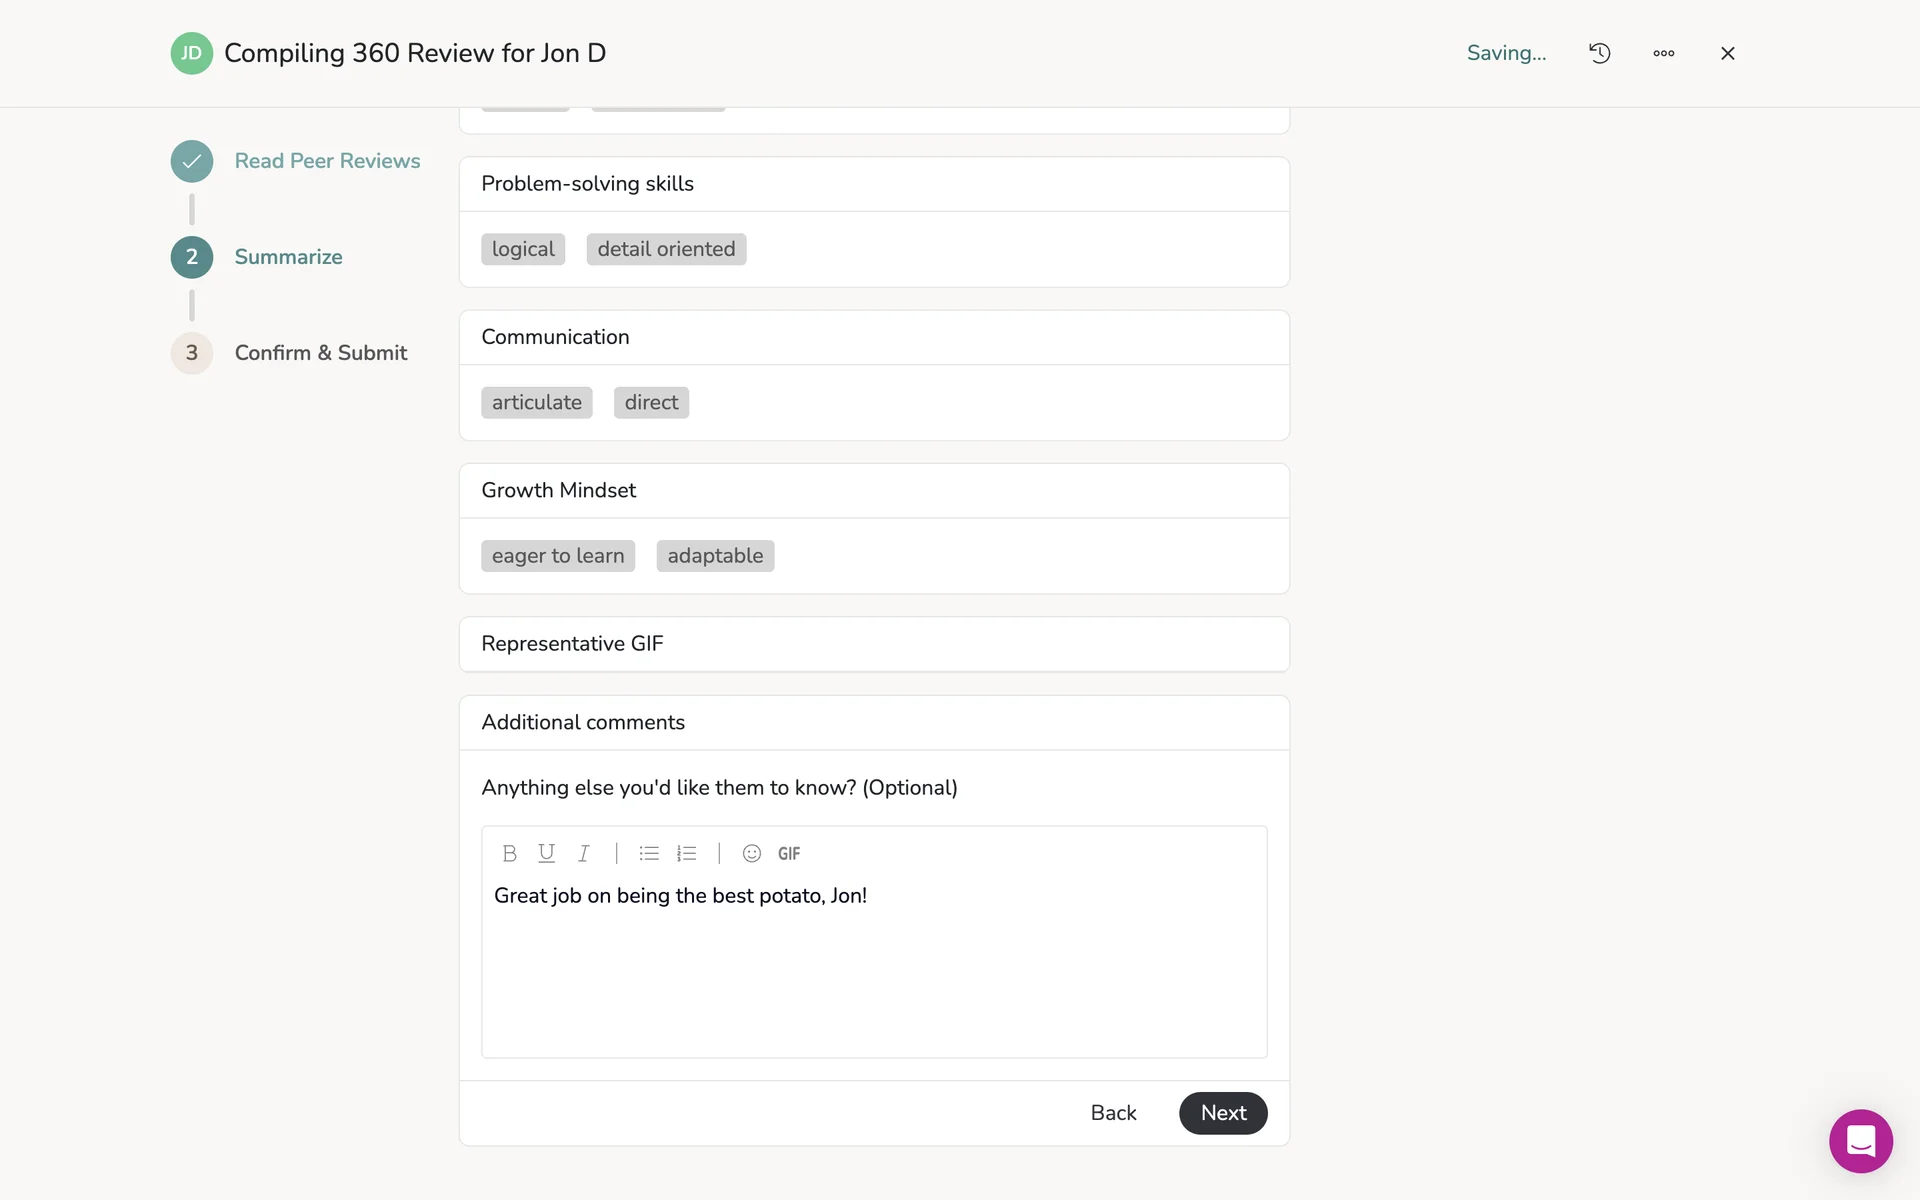Click into the additional comments text area
The width and height of the screenshot is (1920, 1200).
(x=874, y=970)
